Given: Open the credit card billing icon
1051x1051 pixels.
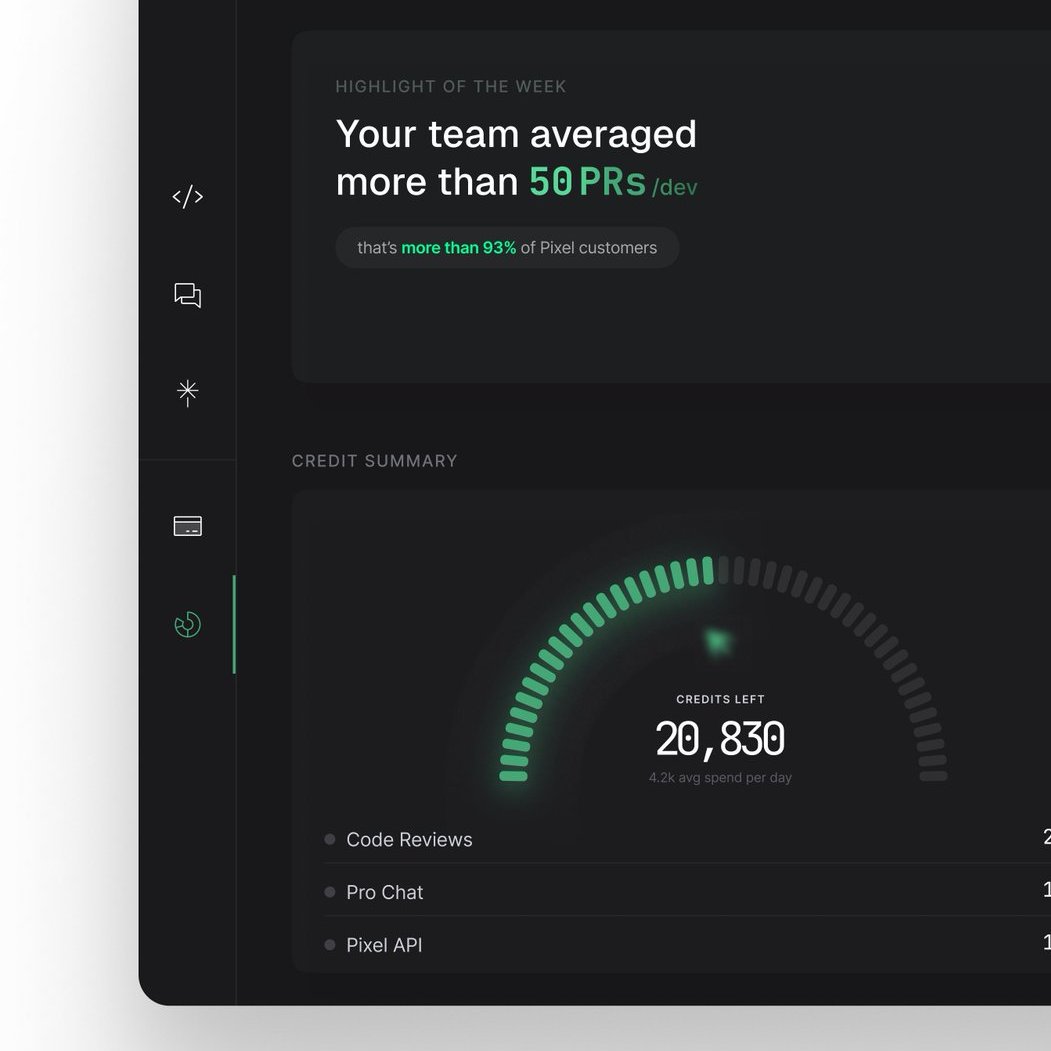Looking at the screenshot, I should tap(188, 526).
